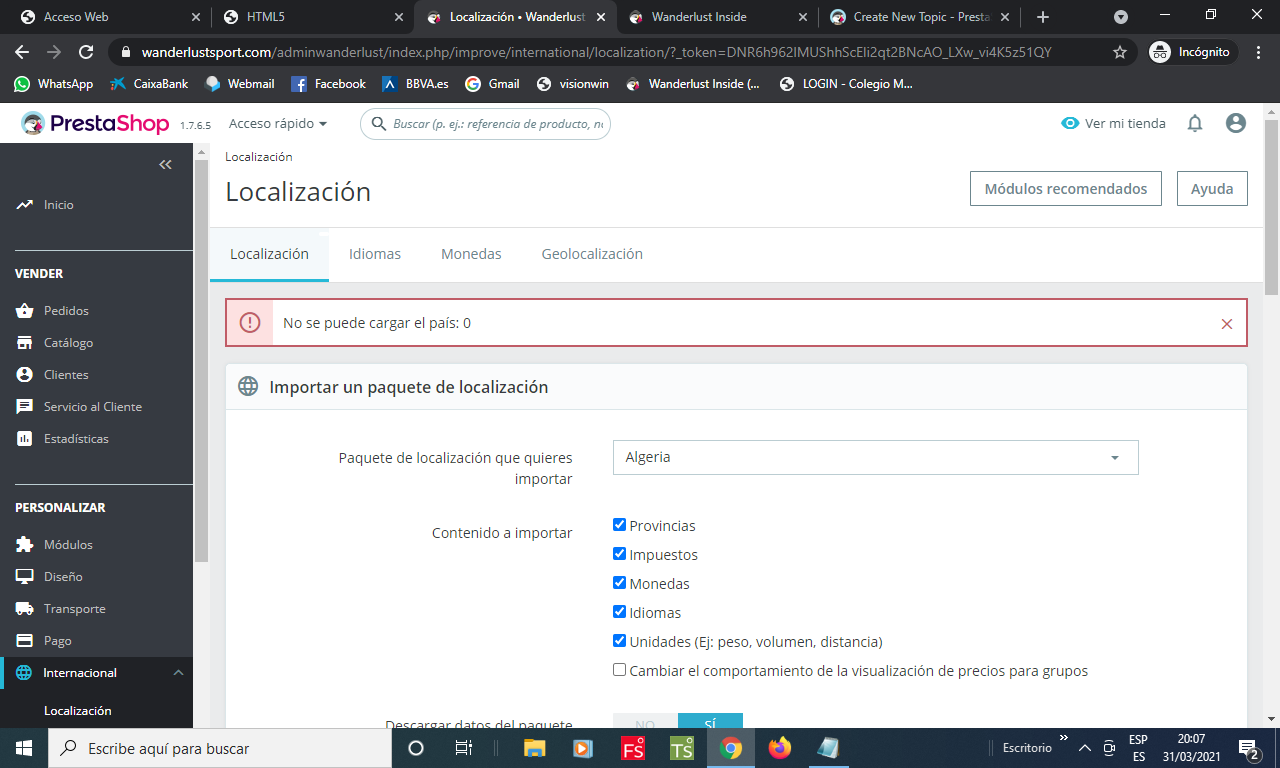The height and width of the screenshot is (768, 1280).
Task: Open Chrome from the Windows taskbar
Action: (731, 748)
